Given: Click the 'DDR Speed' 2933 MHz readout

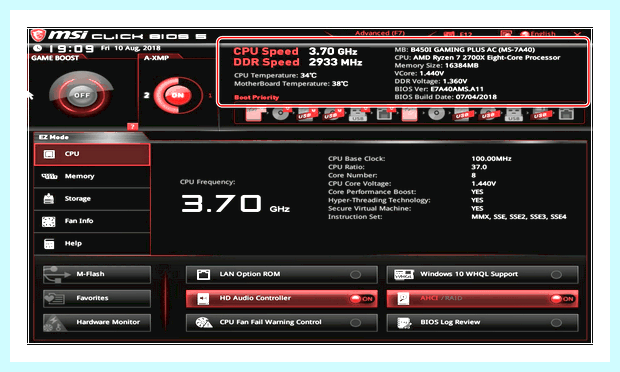Looking at the screenshot, I should click(298, 62).
